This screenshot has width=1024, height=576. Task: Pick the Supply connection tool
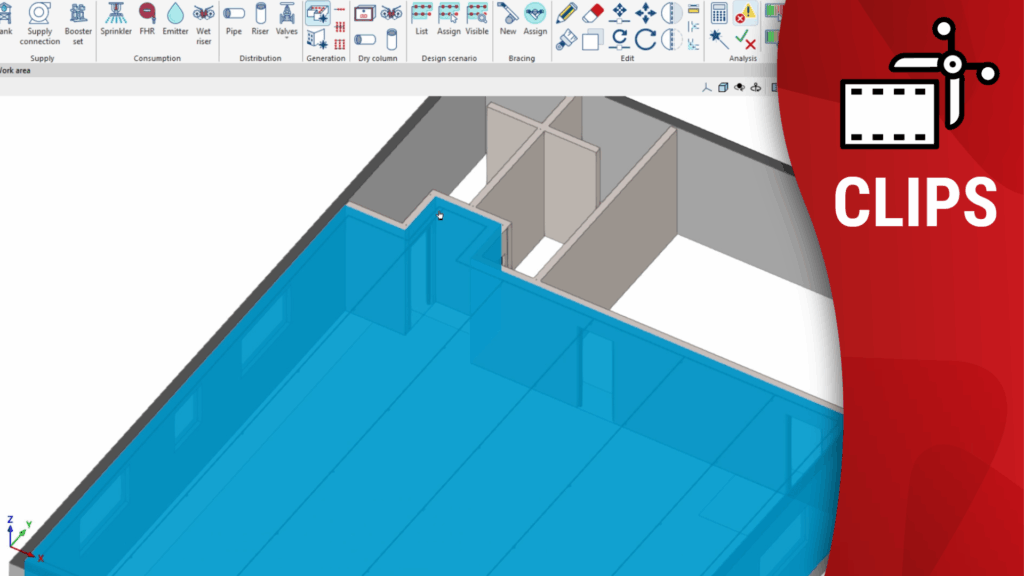[x=40, y=19]
